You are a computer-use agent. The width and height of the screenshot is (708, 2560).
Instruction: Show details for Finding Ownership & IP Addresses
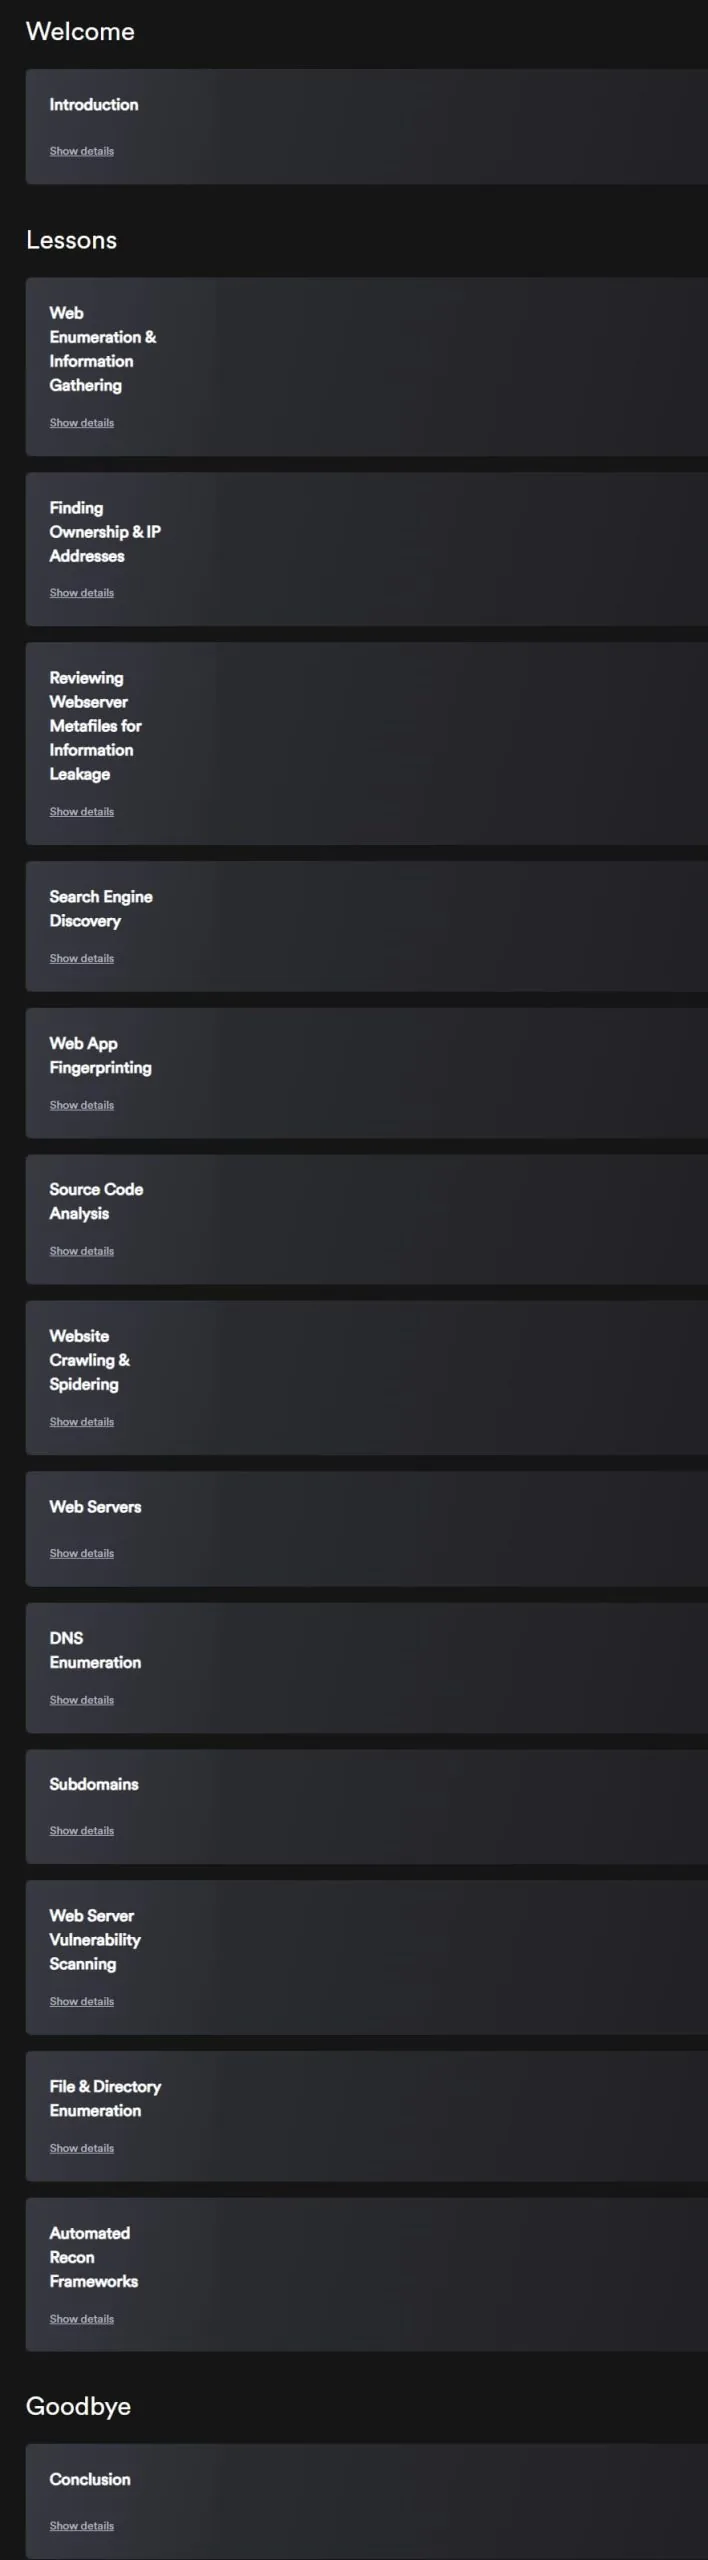click(82, 593)
